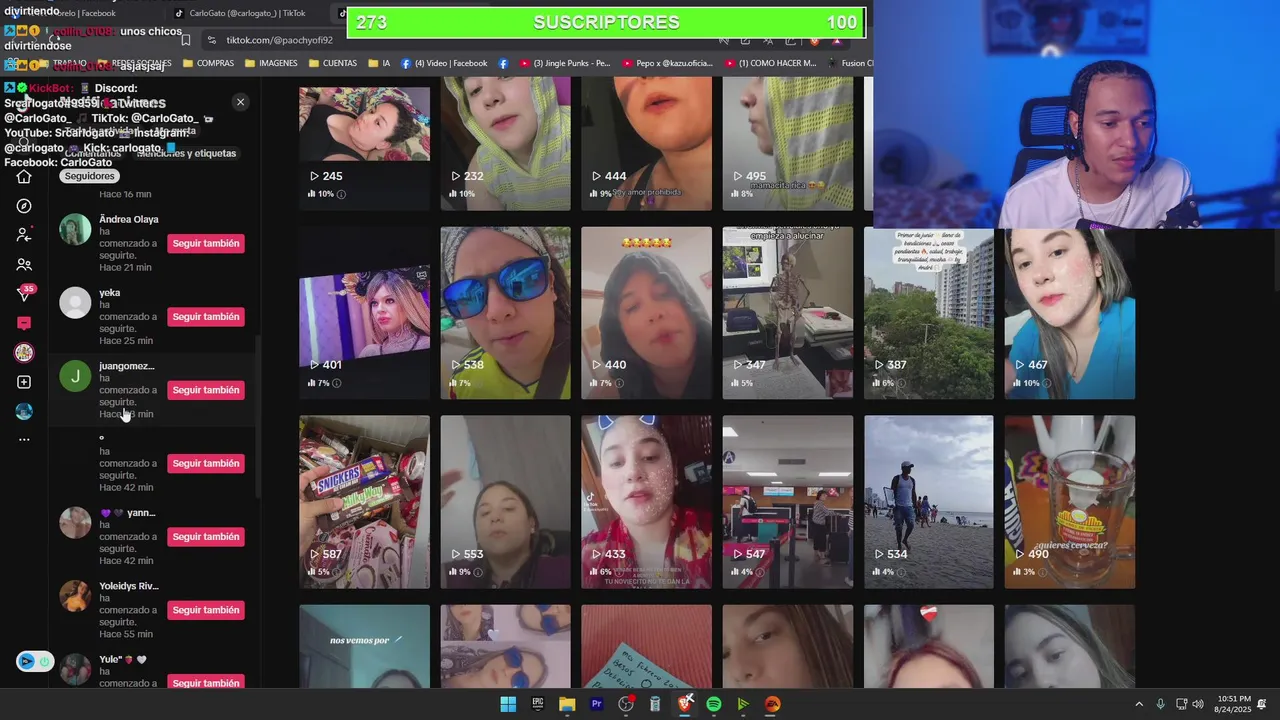1280x720 pixels.
Task: Open OBS Studio from taskbar
Action: coord(626,704)
